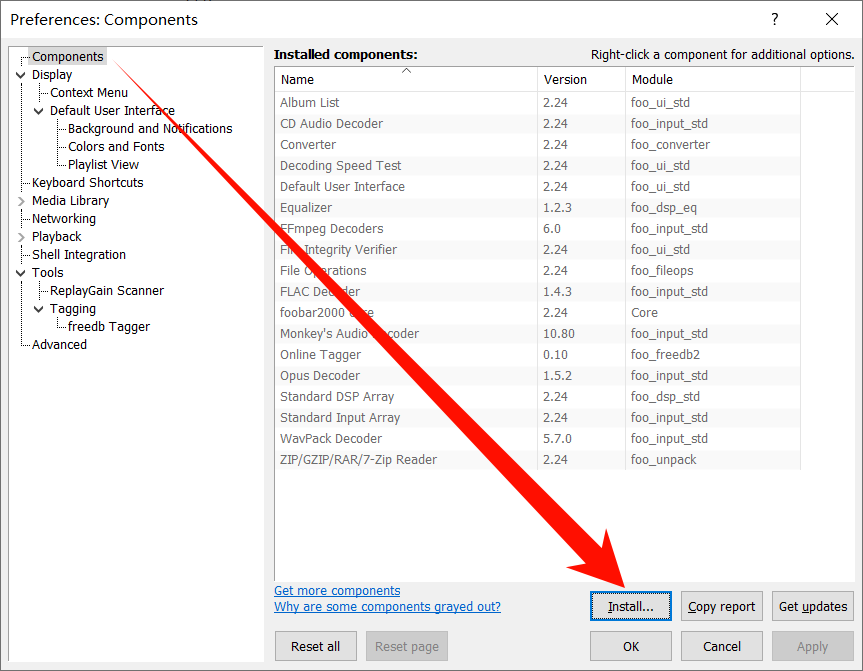
Task: Click Media Library tree label
Action: click(x=70, y=201)
